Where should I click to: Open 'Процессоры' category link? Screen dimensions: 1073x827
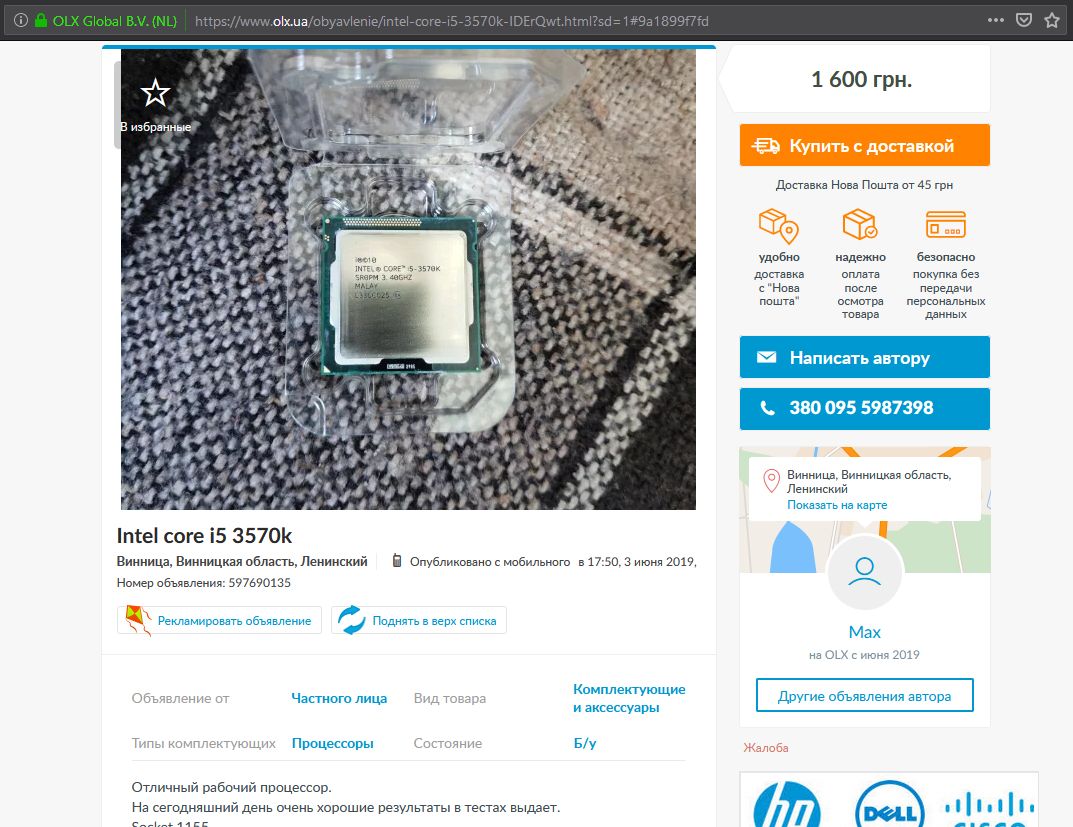pyautogui.click(x=333, y=744)
